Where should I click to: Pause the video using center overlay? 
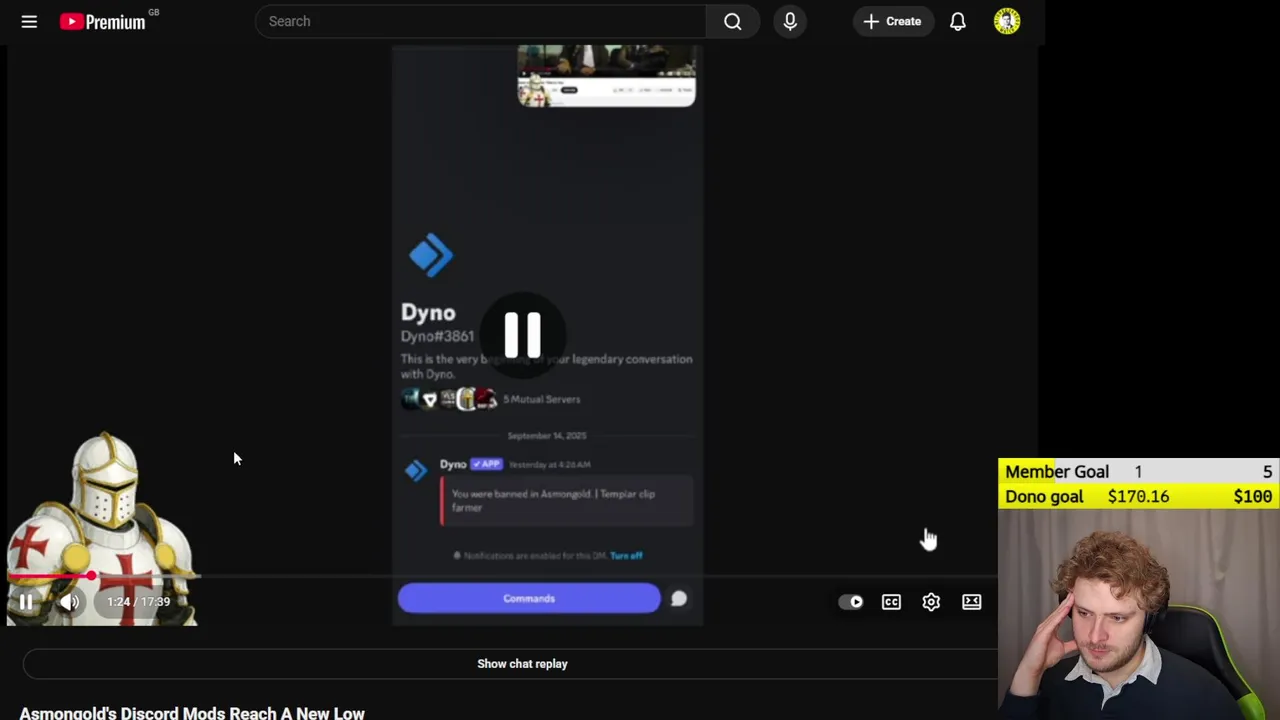tap(522, 334)
